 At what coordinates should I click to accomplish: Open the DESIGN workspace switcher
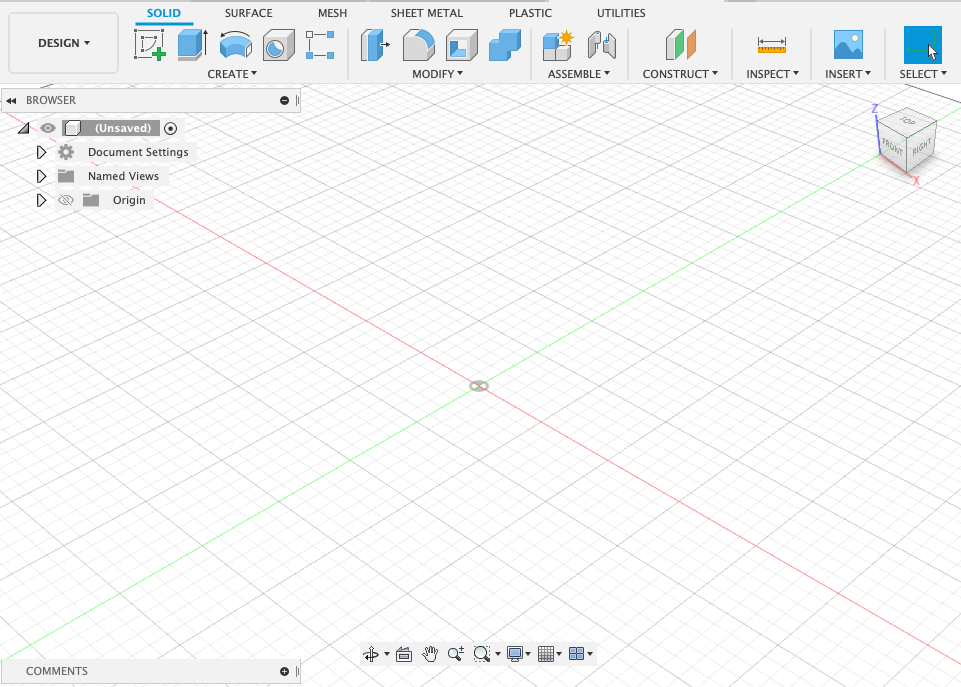[62, 43]
